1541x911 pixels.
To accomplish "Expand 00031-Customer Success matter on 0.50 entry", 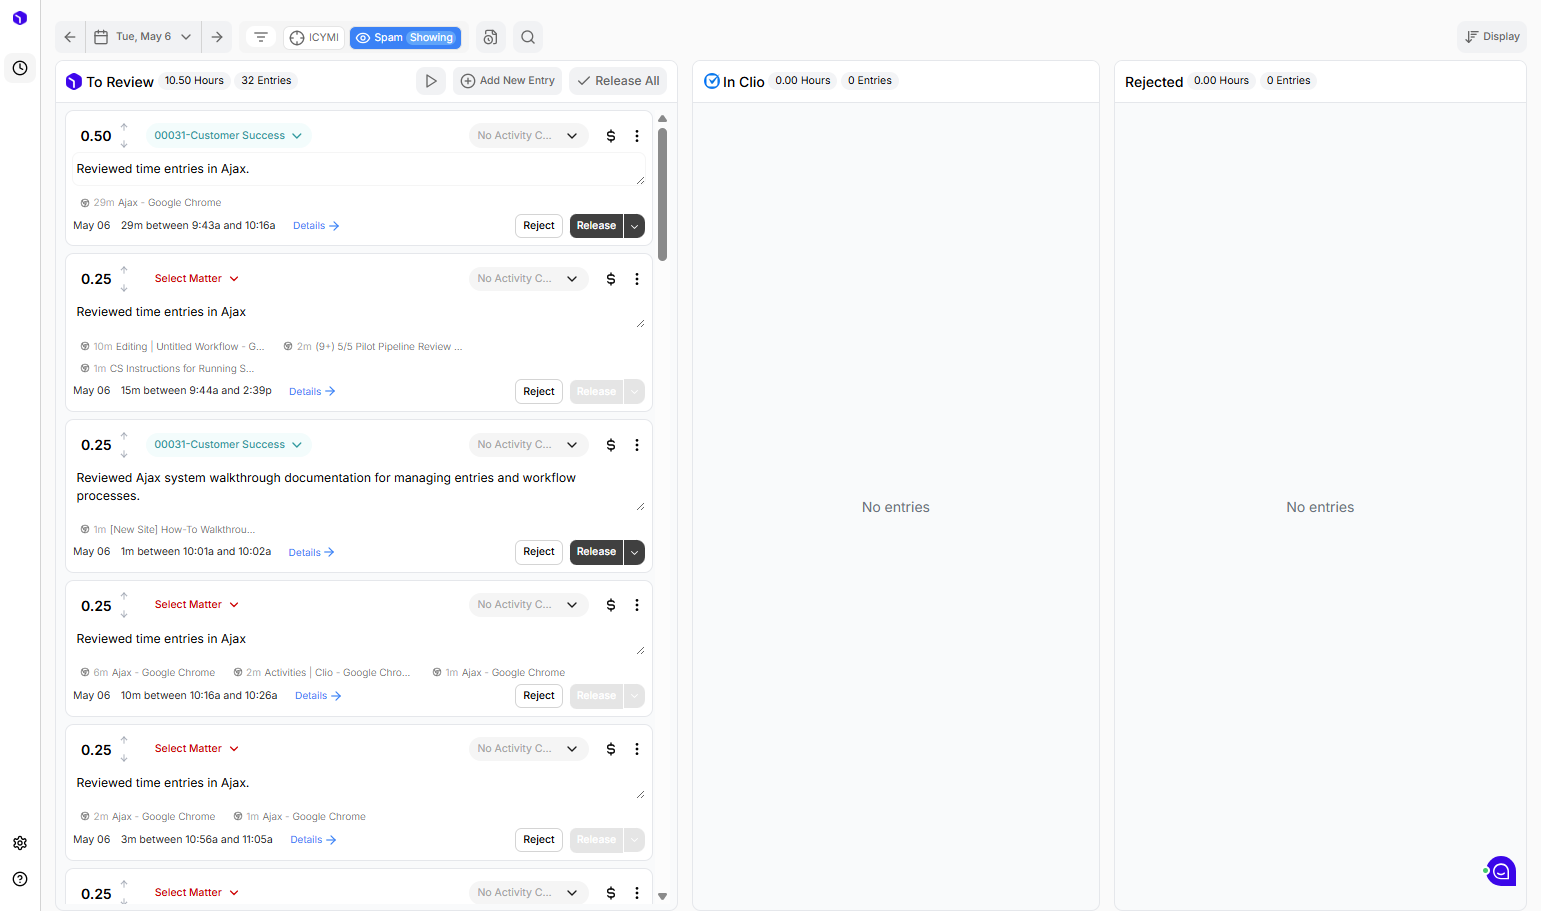I will point(228,136).
